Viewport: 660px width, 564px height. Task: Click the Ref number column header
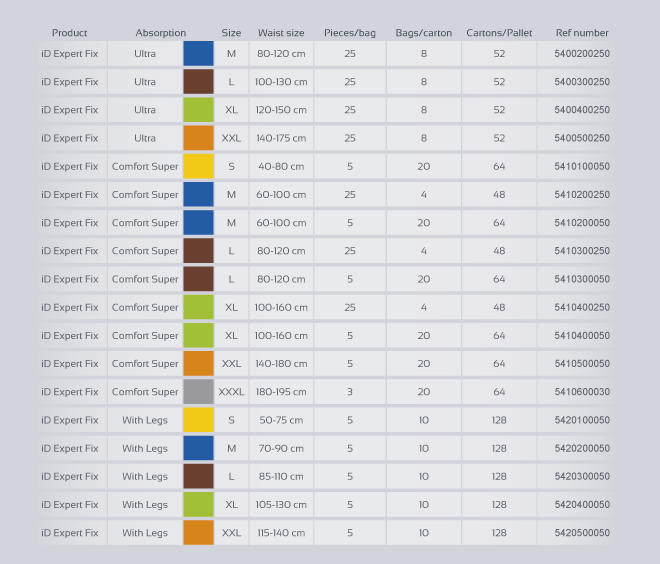(x=582, y=33)
